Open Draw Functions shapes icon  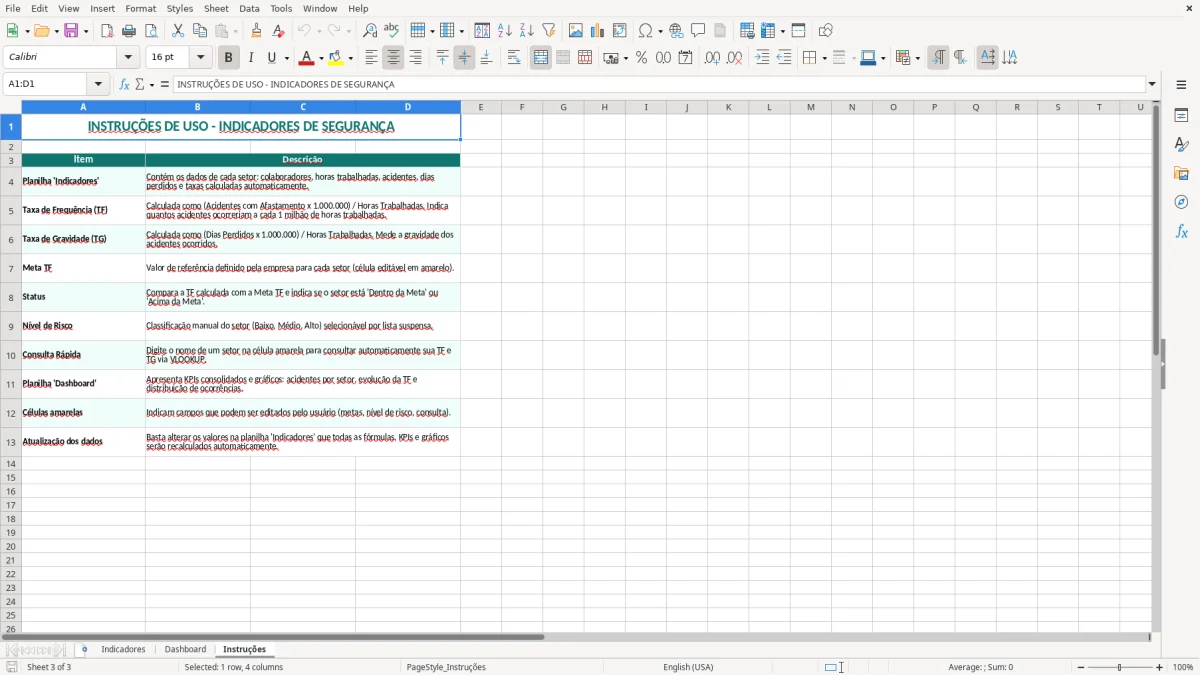click(x=826, y=31)
